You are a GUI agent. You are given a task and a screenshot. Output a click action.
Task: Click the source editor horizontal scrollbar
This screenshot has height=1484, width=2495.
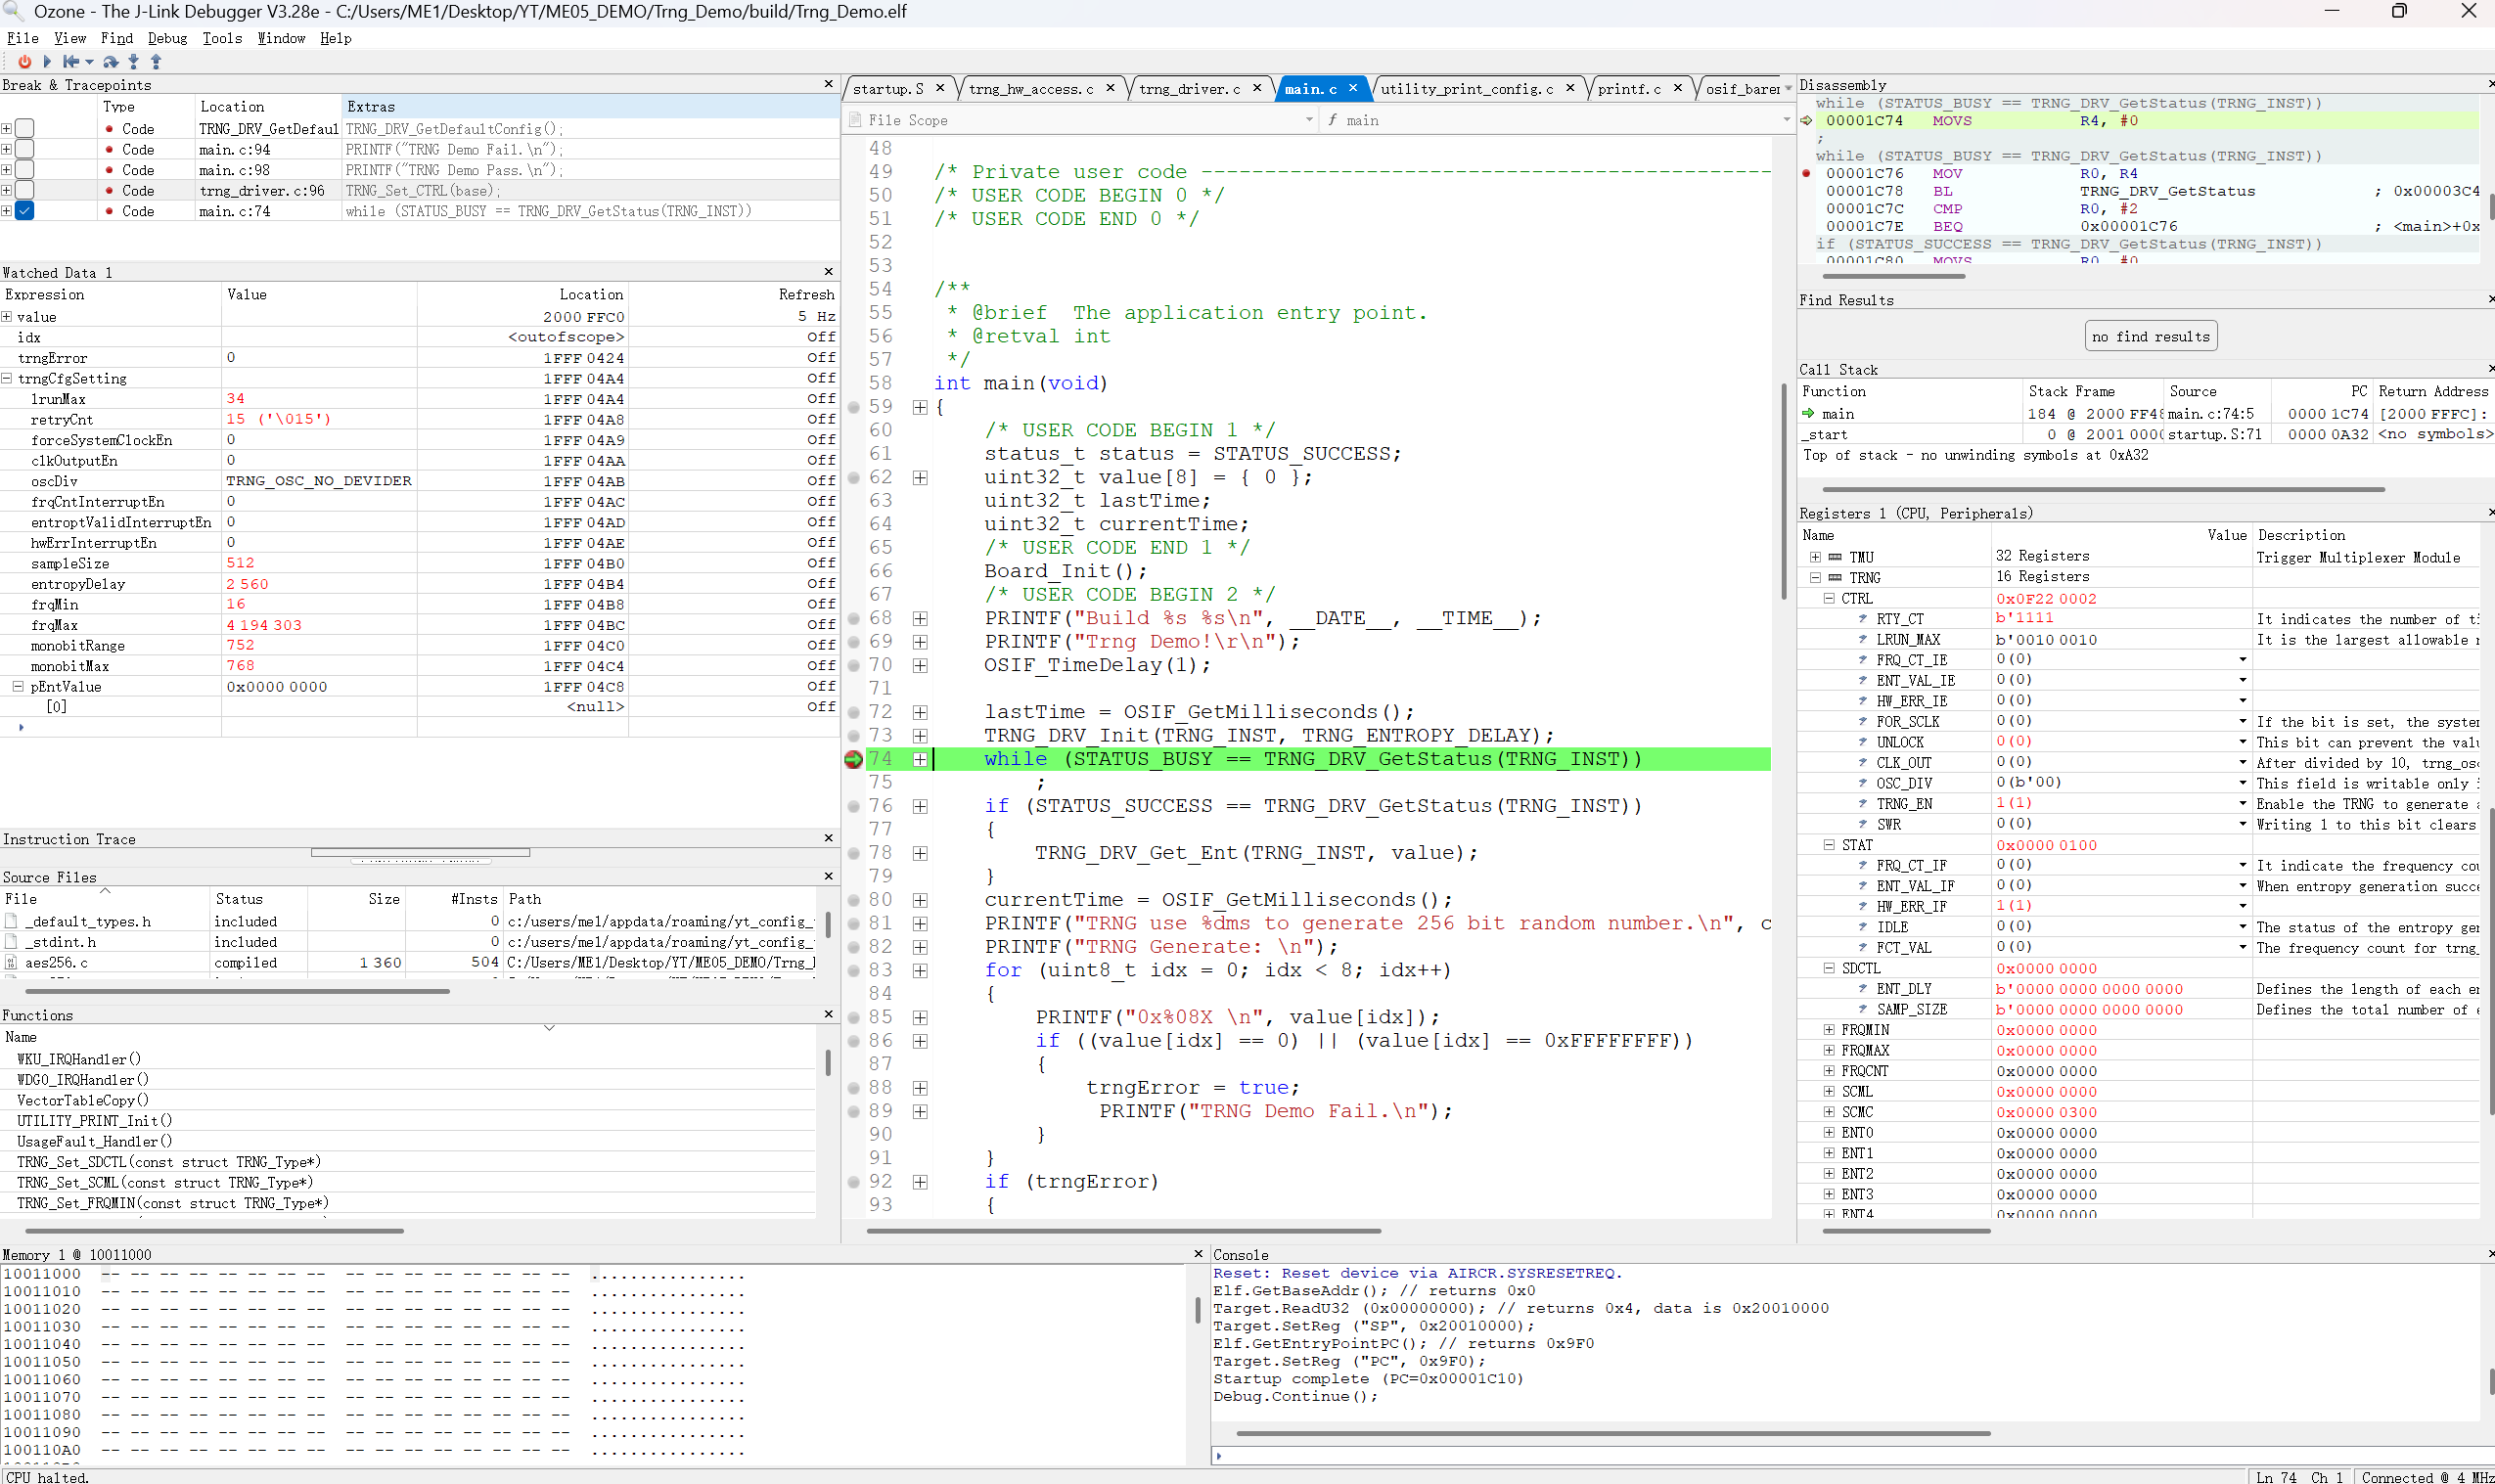click(x=1123, y=1231)
